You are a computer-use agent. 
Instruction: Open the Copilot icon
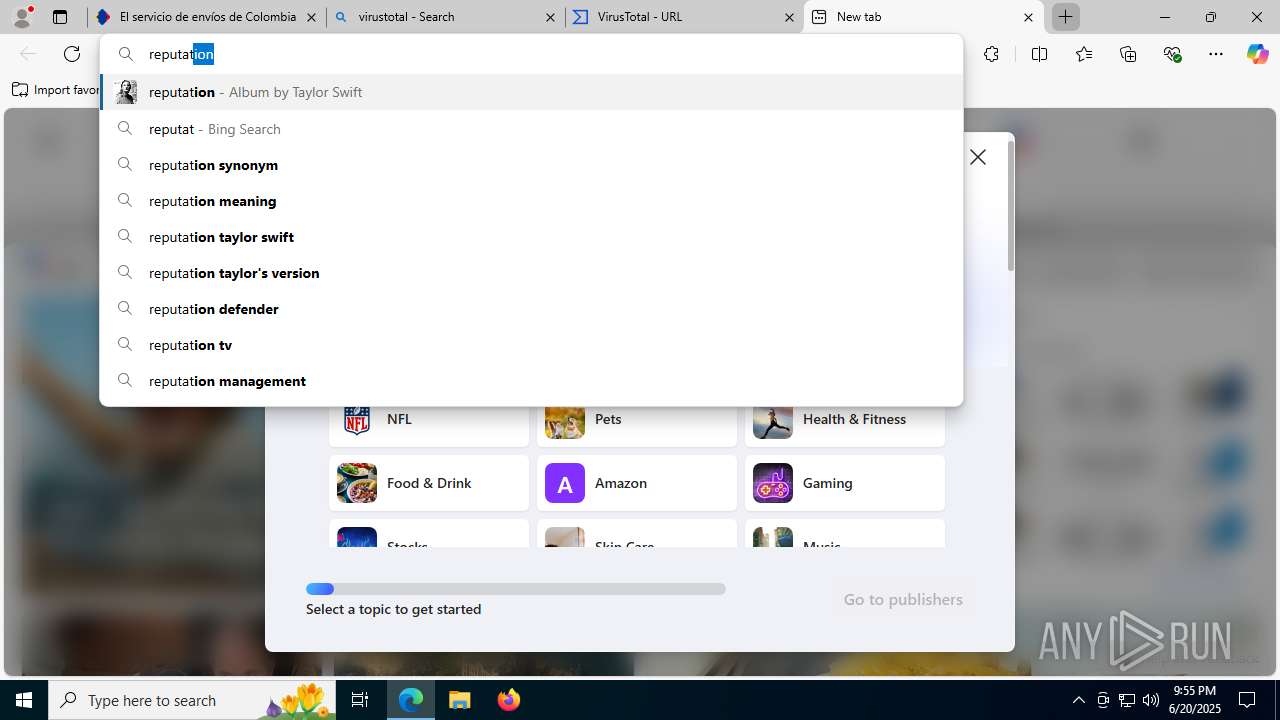pyautogui.click(x=1257, y=54)
